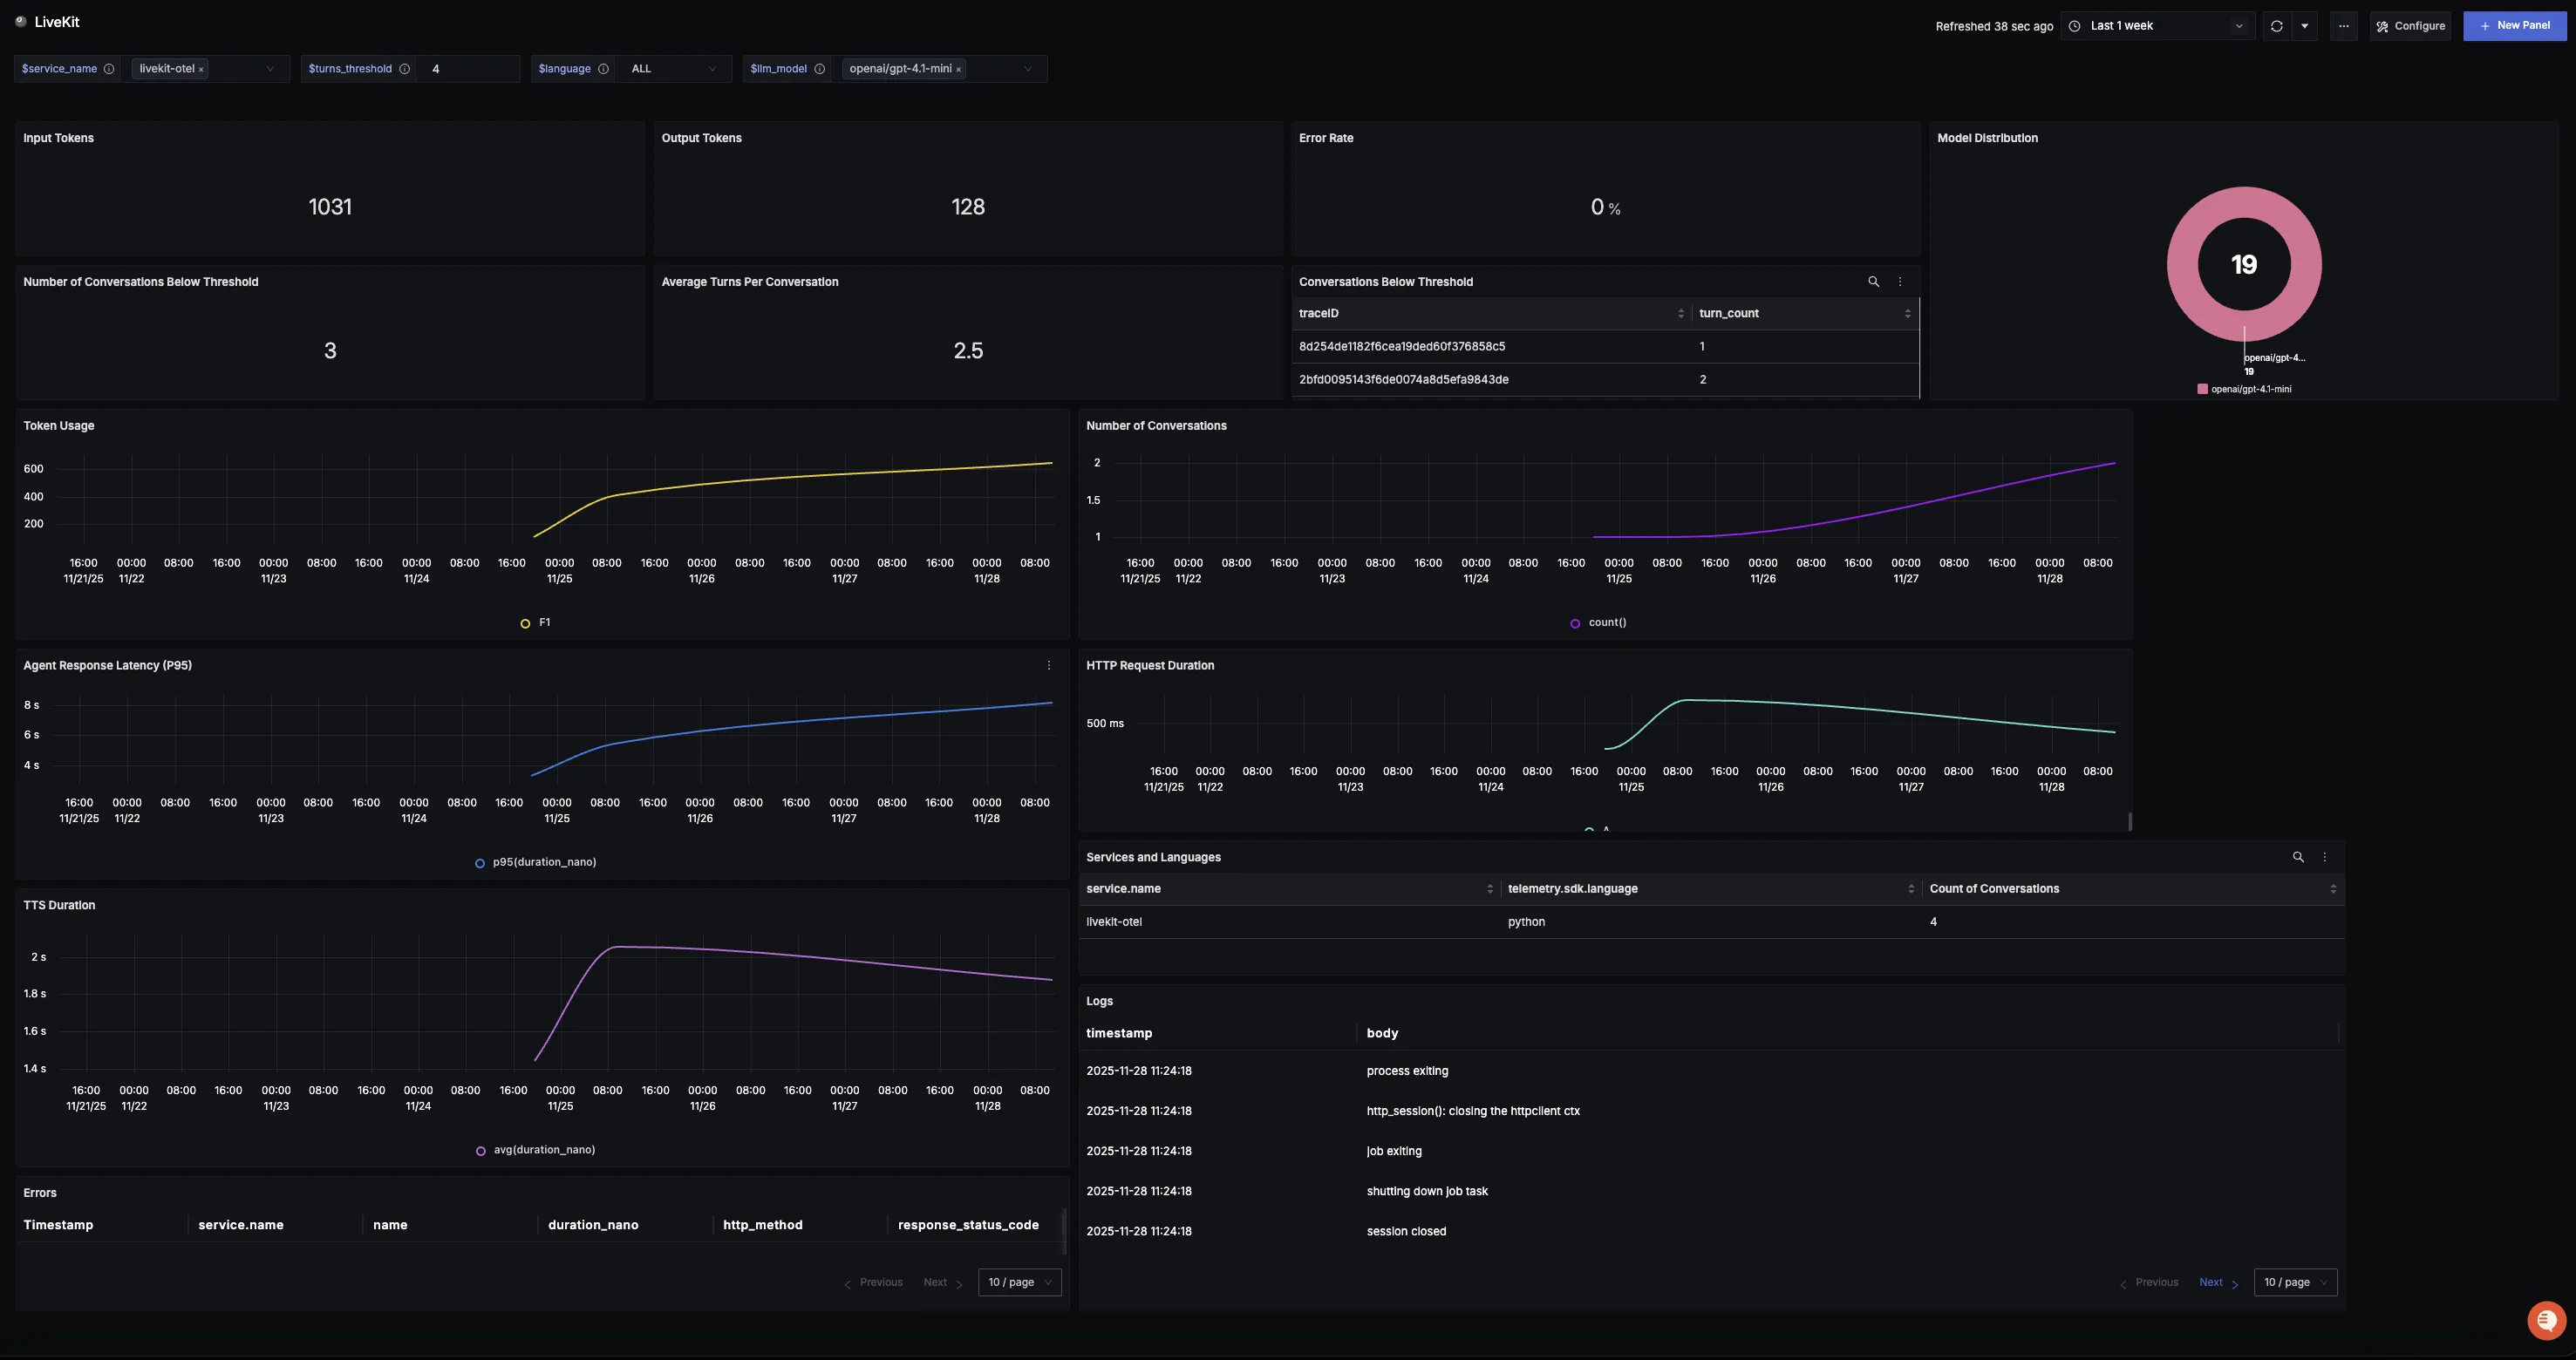The image size is (2576, 1360).
Task: Open search in Conversations Below Threshold panel
Action: (1874, 281)
